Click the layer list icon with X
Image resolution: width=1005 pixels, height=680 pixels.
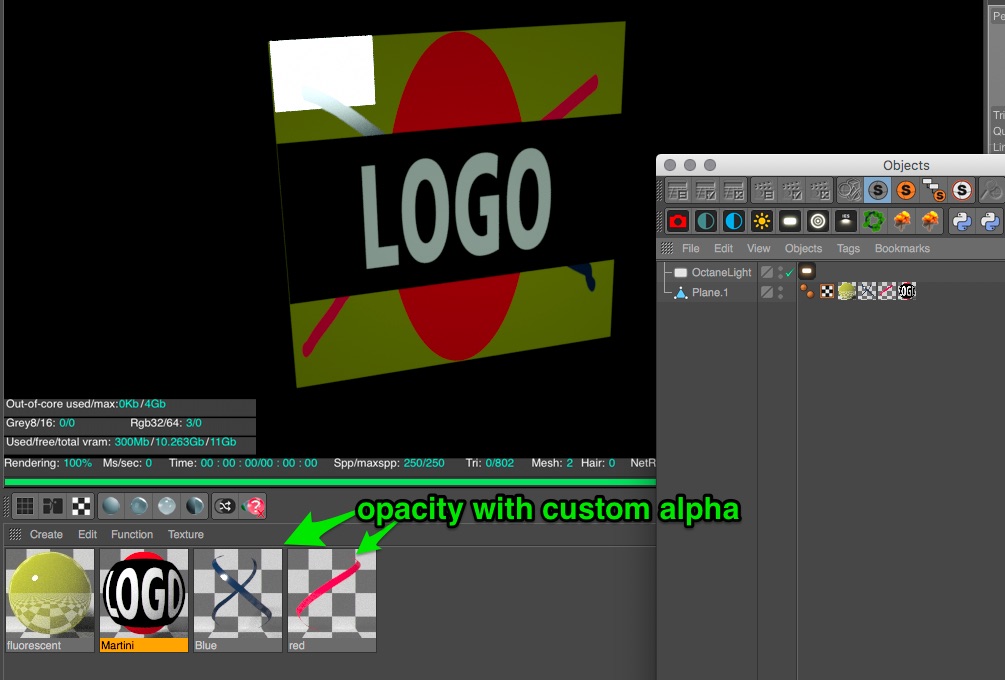(734, 190)
